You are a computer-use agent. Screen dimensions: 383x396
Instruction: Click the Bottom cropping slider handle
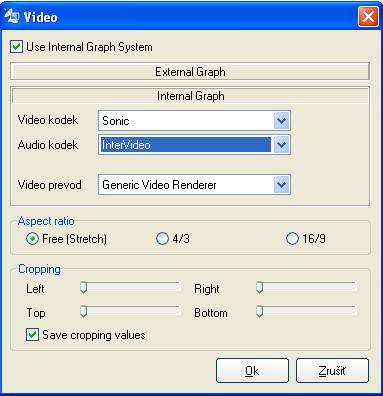(x=260, y=312)
